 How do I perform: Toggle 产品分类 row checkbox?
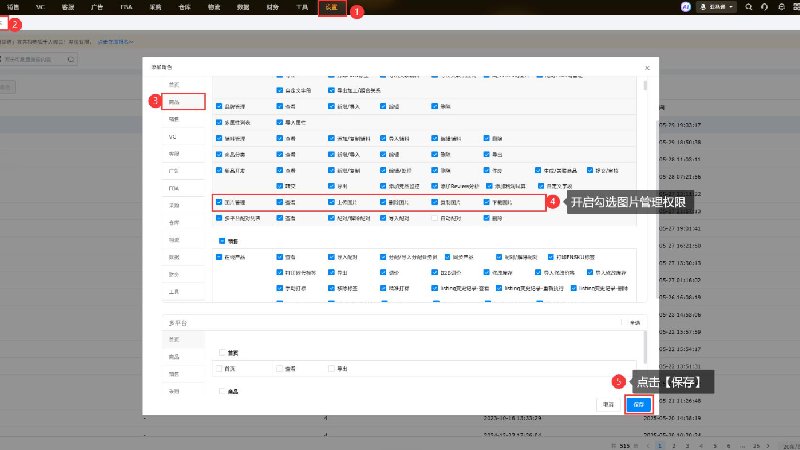[219, 154]
